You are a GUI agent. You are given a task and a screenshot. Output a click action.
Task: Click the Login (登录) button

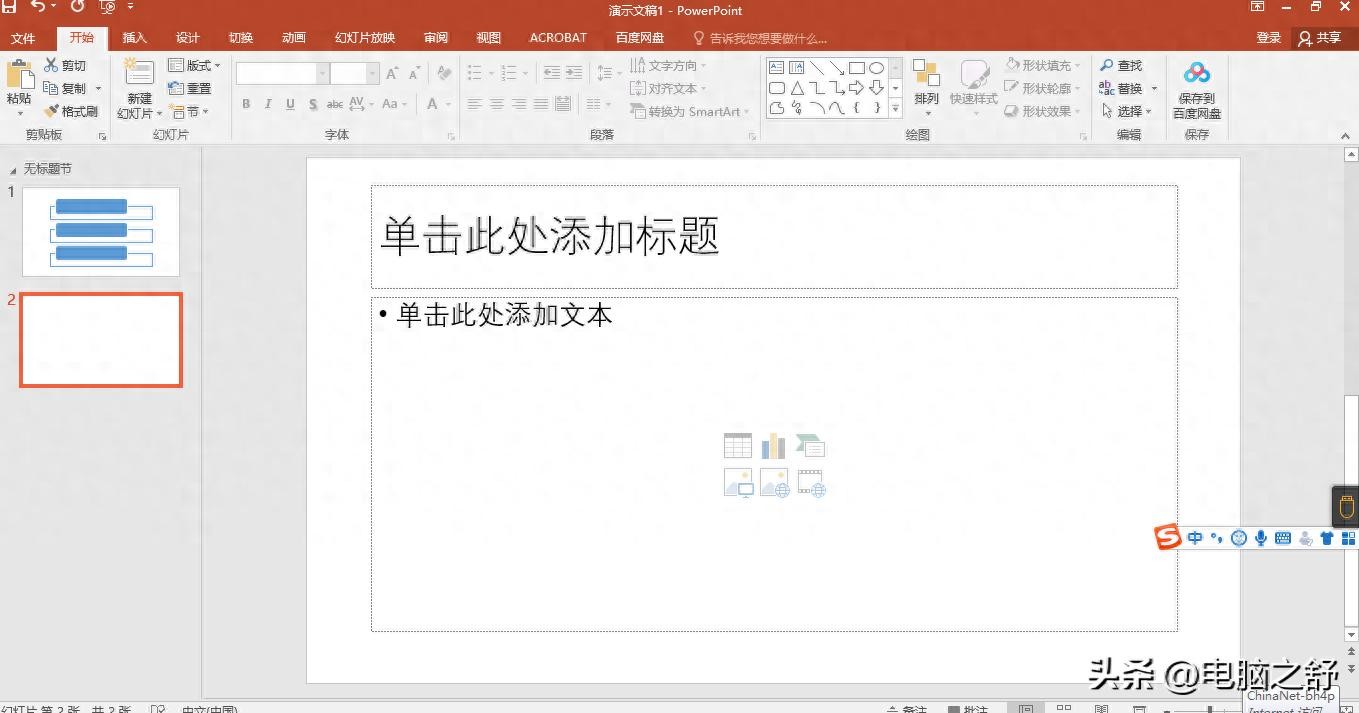coord(1268,38)
